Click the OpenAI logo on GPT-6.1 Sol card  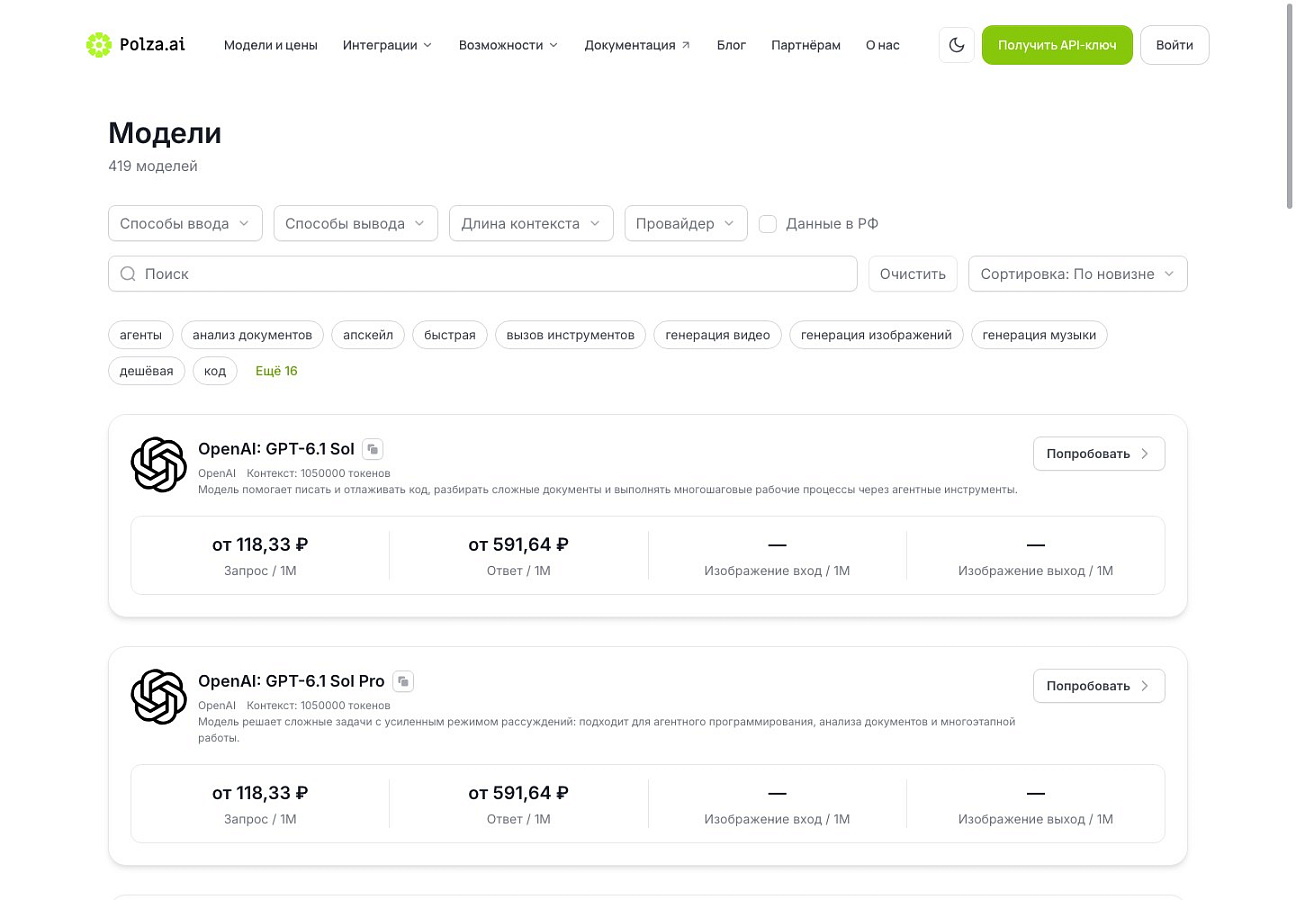[x=159, y=465]
